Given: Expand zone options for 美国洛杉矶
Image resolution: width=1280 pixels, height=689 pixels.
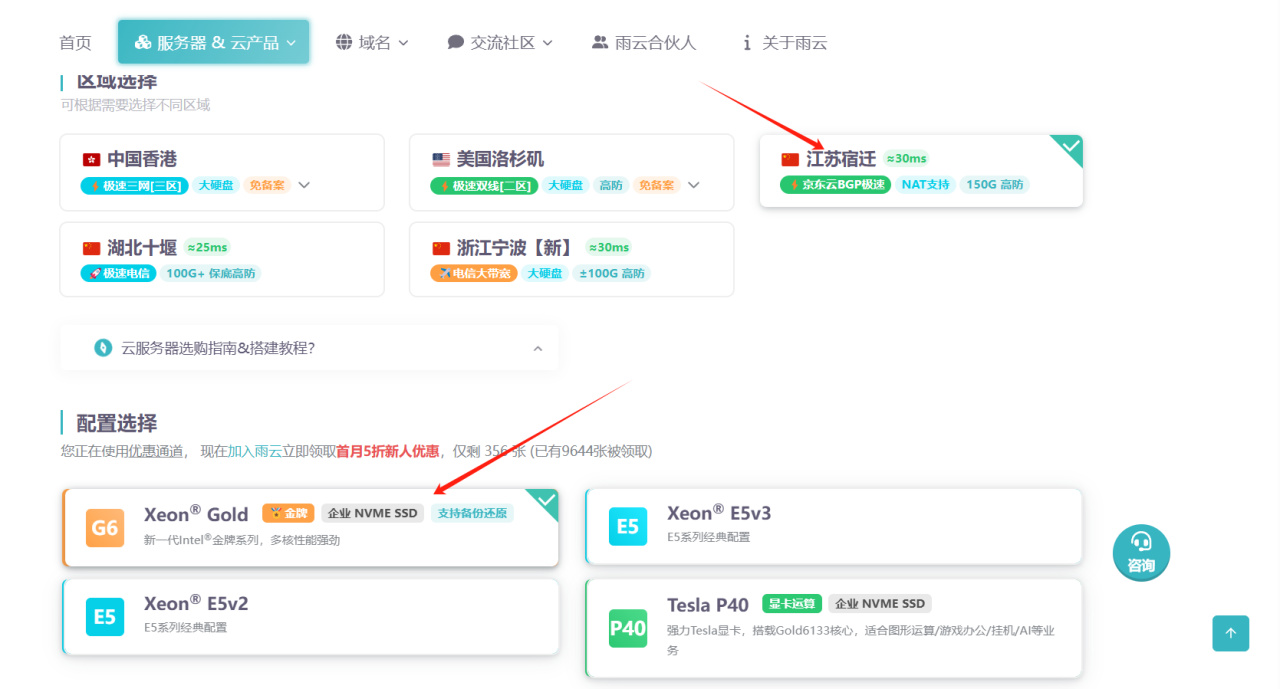Looking at the screenshot, I should click(x=693, y=185).
